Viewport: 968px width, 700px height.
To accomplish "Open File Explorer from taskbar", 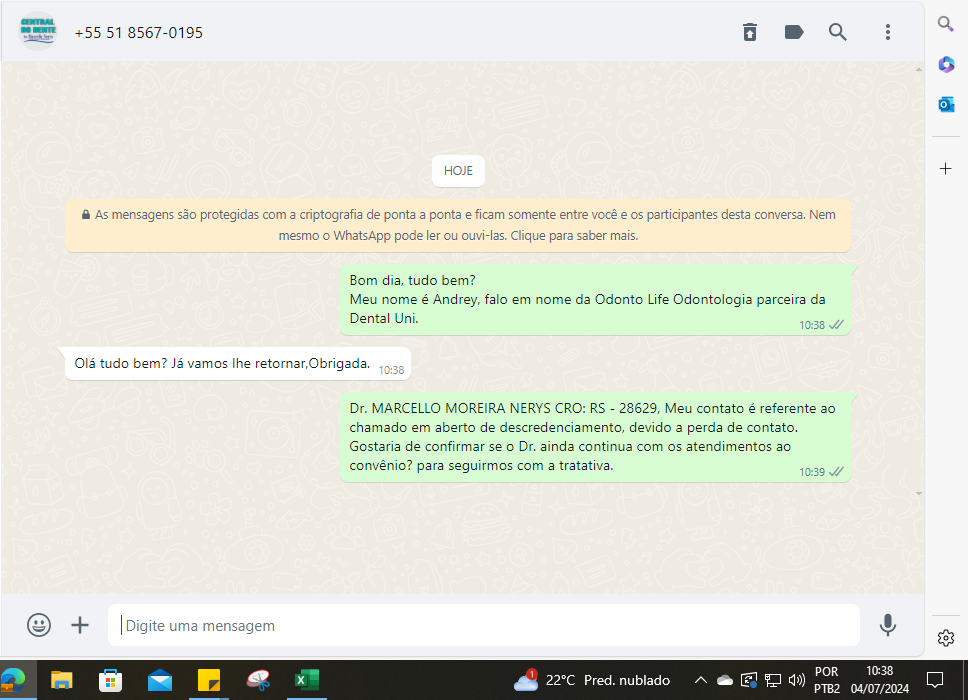I will point(61,680).
